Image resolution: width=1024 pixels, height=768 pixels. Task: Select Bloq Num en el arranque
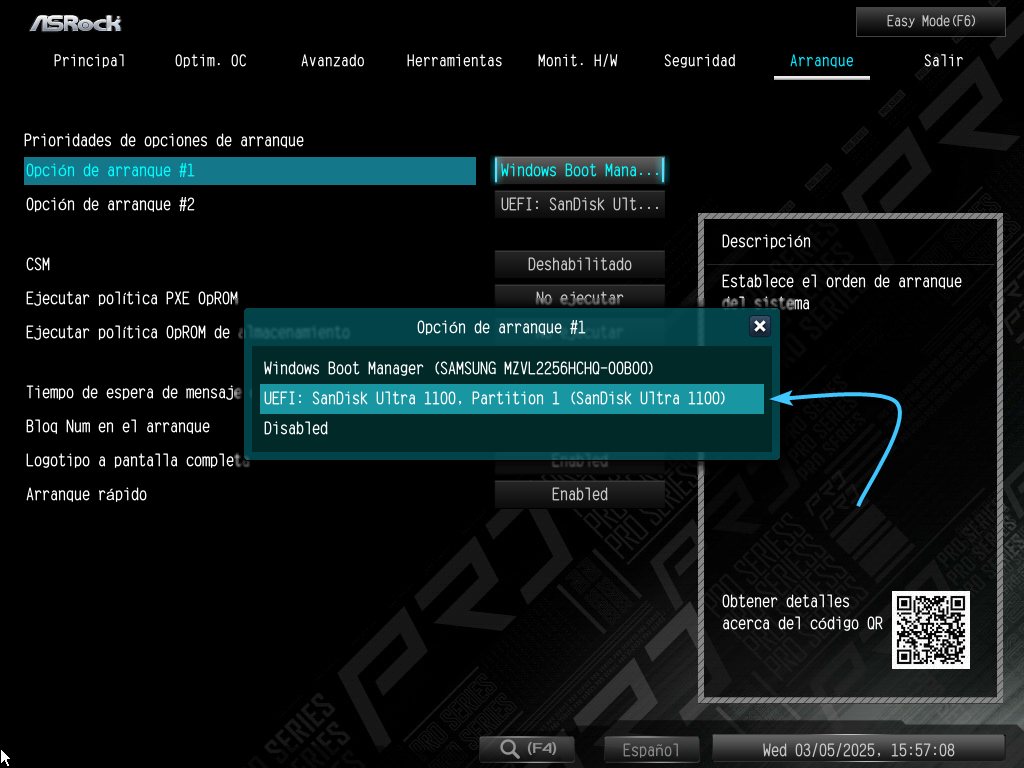[x=118, y=426]
